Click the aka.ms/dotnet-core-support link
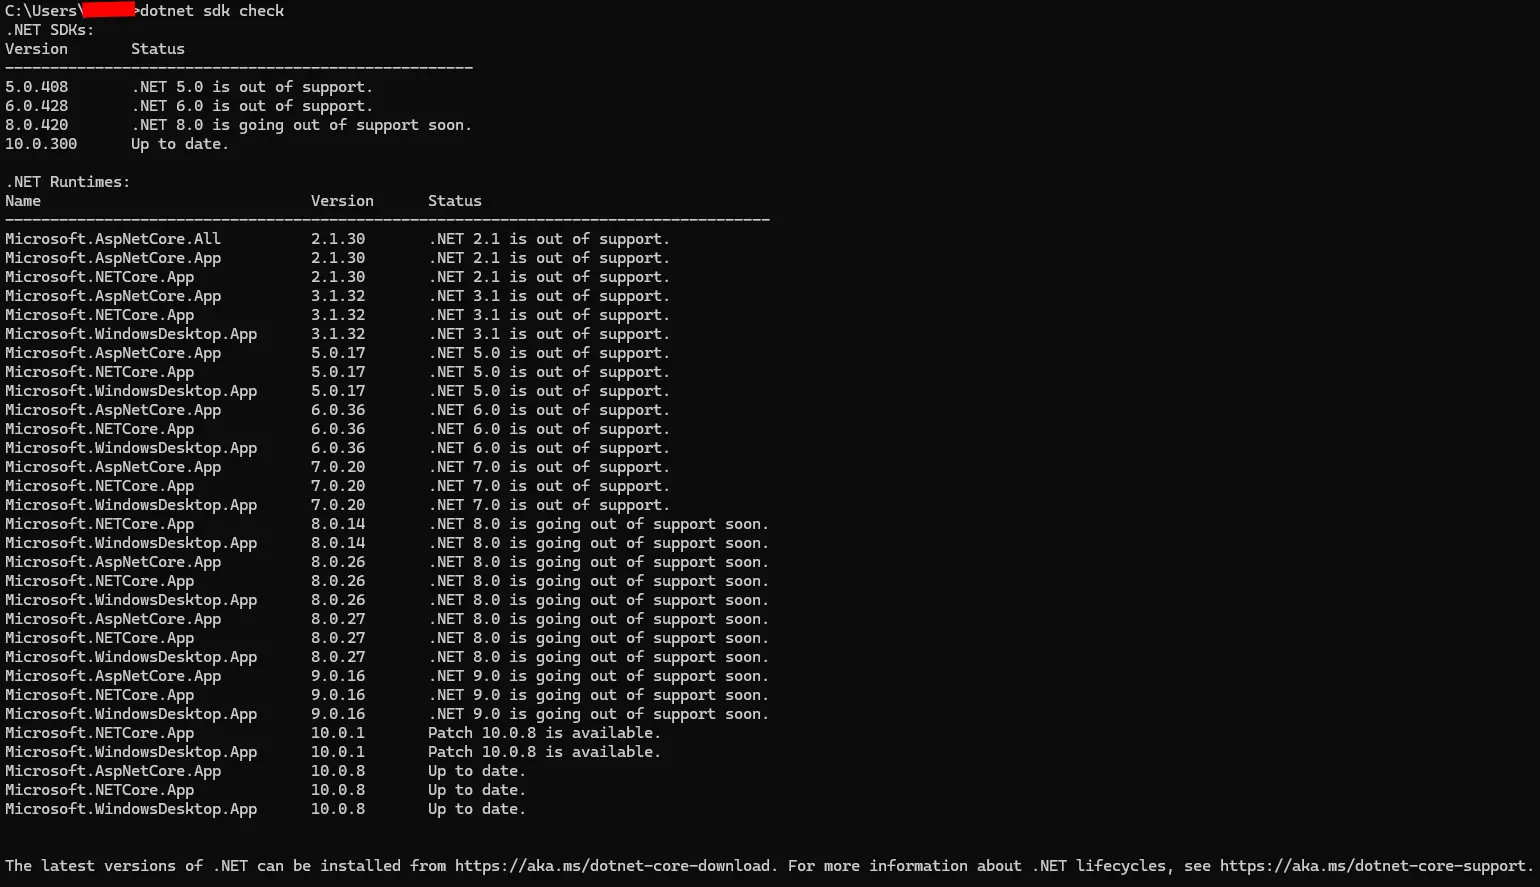 coord(1372,866)
